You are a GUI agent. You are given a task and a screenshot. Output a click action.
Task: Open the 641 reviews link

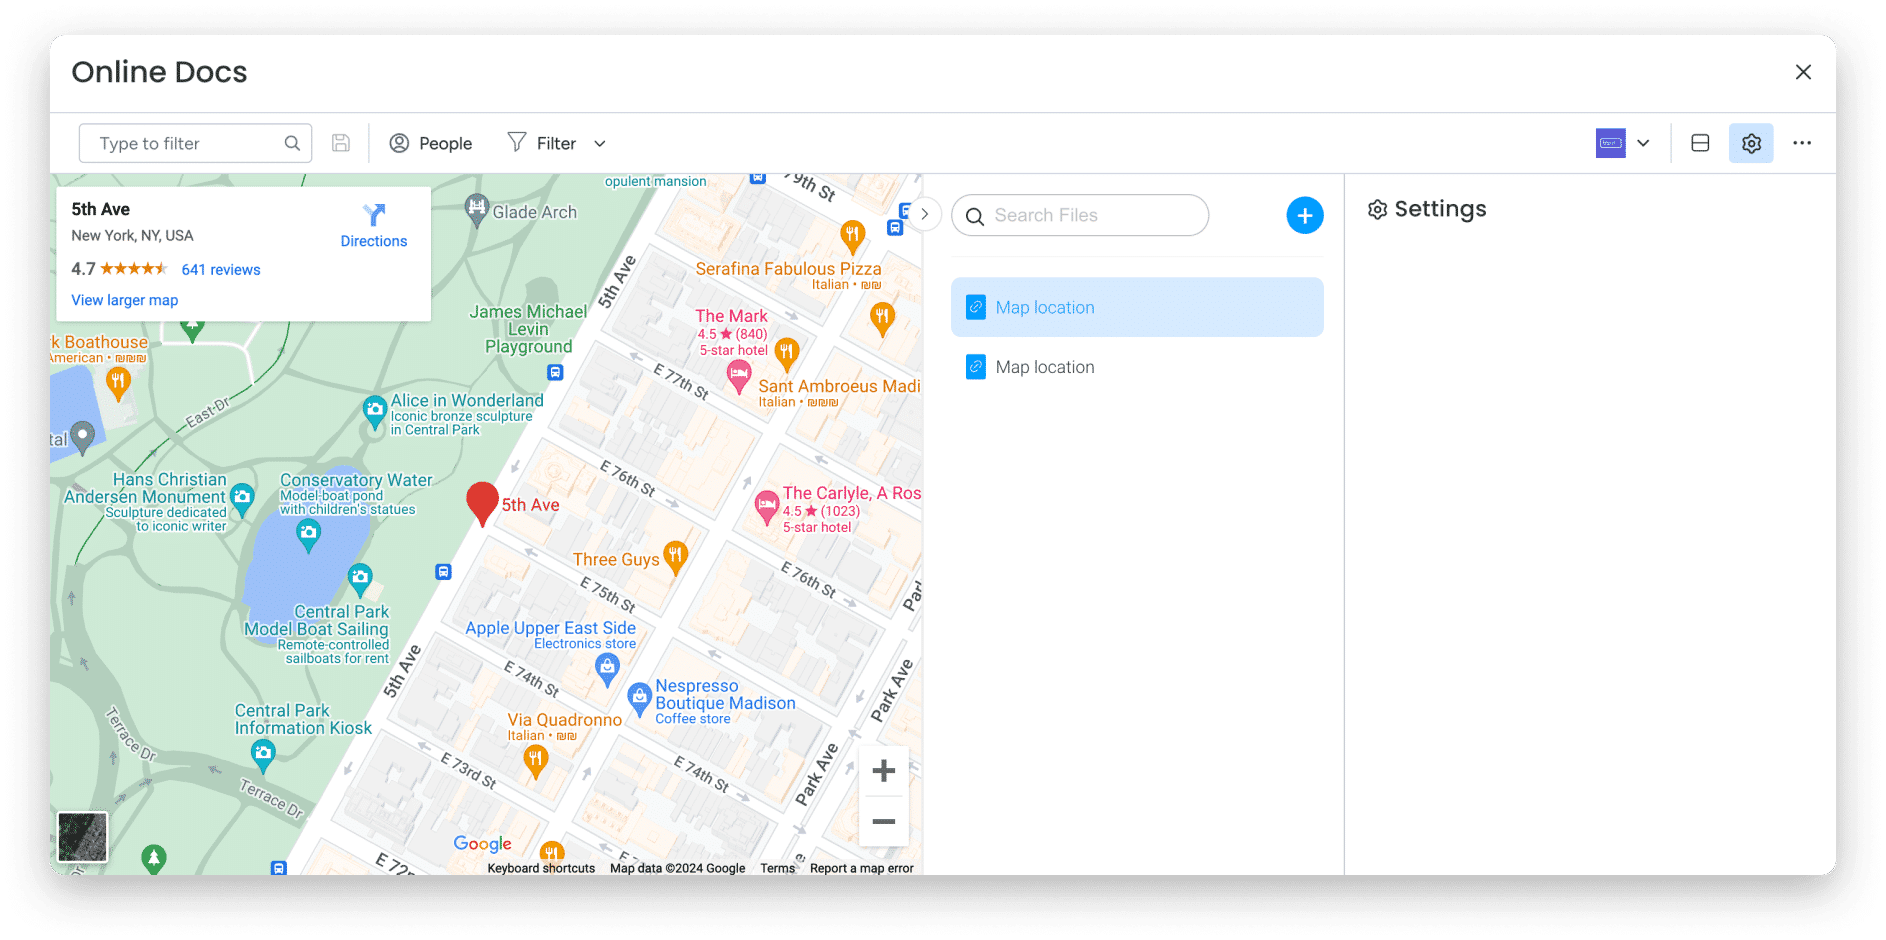pos(221,270)
